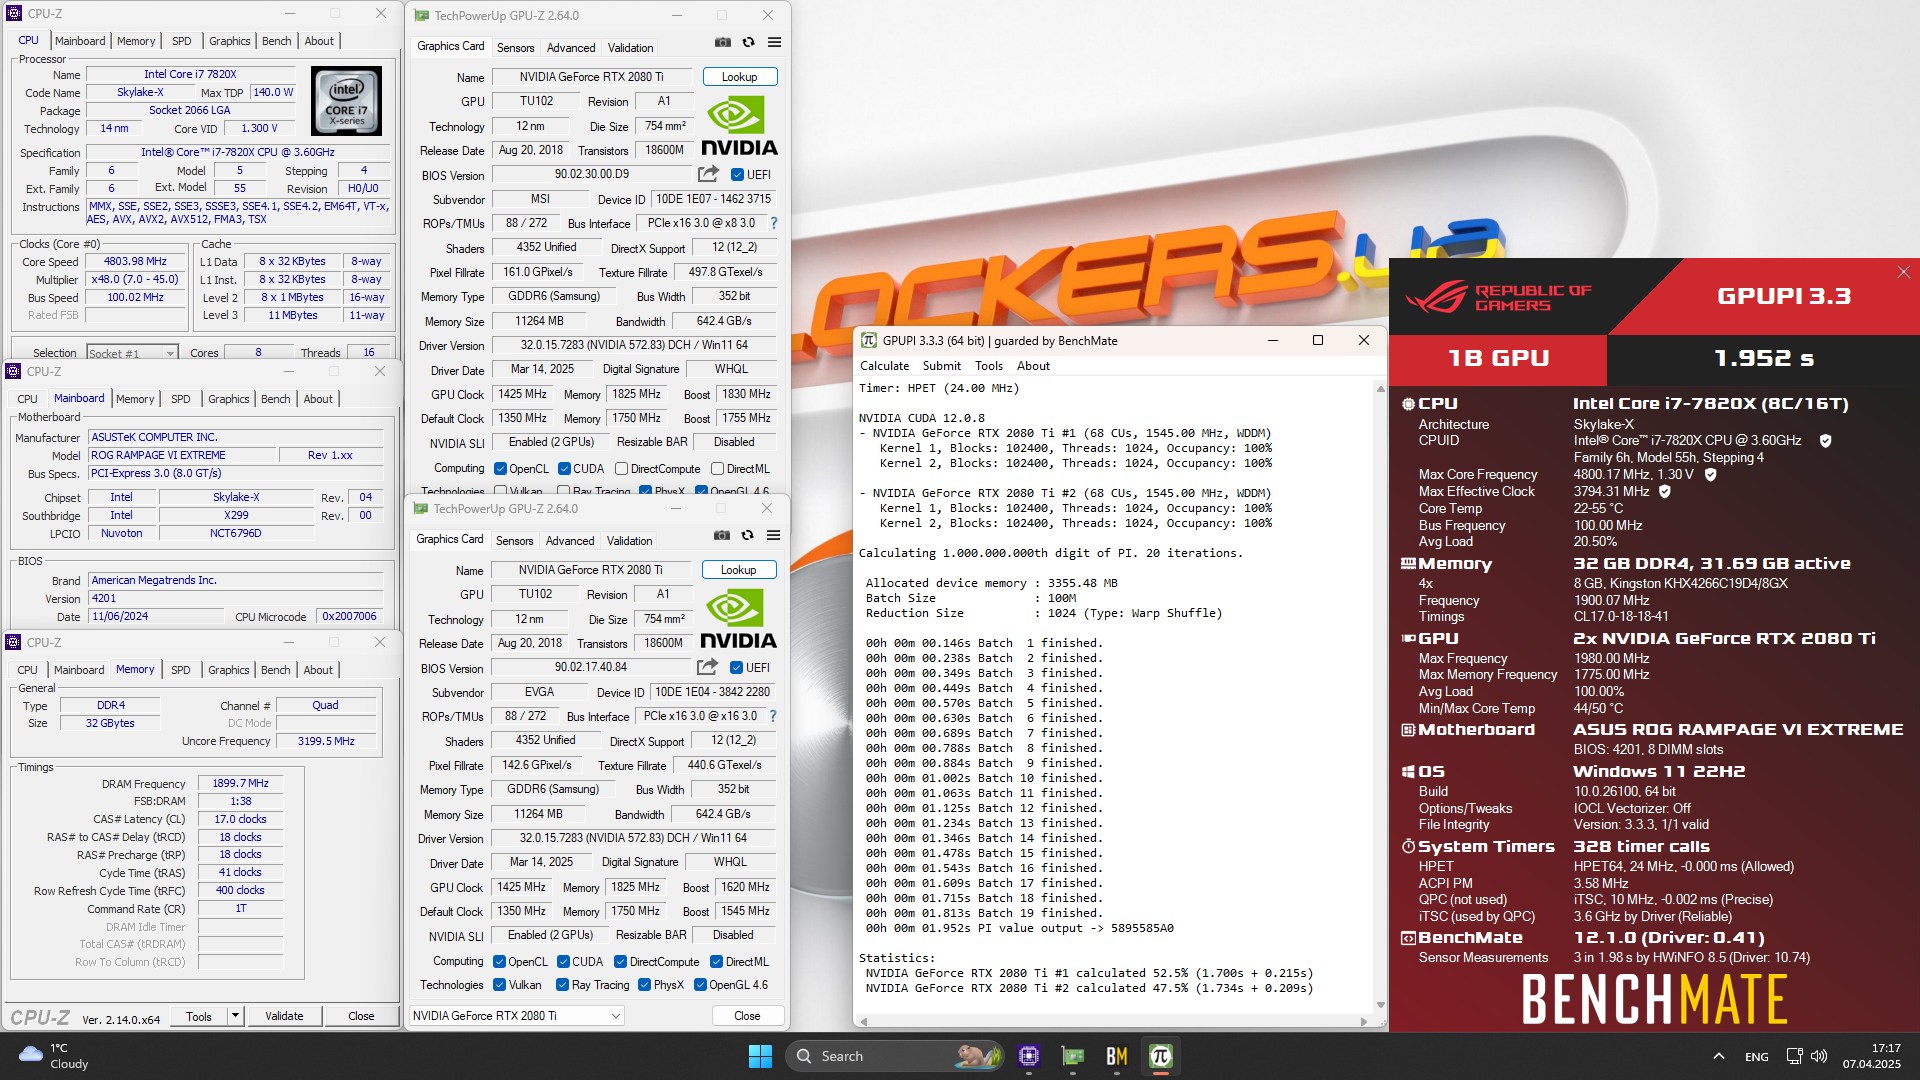The height and width of the screenshot is (1080, 1920).
Task: Click Lookup button in top GPU-Z window
Action: point(739,77)
